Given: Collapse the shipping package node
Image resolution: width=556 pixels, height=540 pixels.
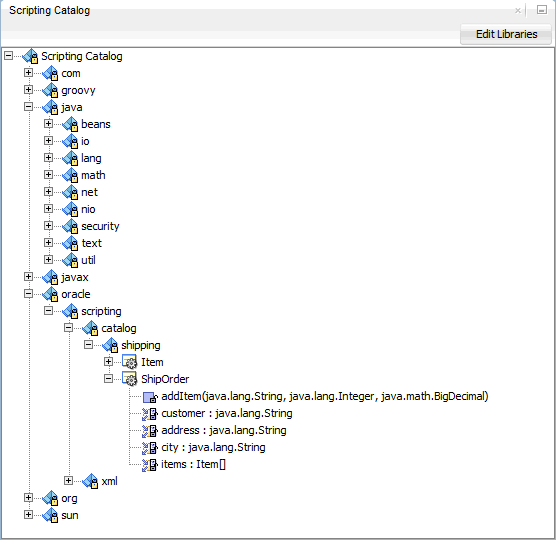Looking at the screenshot, I should click(88, 345).
